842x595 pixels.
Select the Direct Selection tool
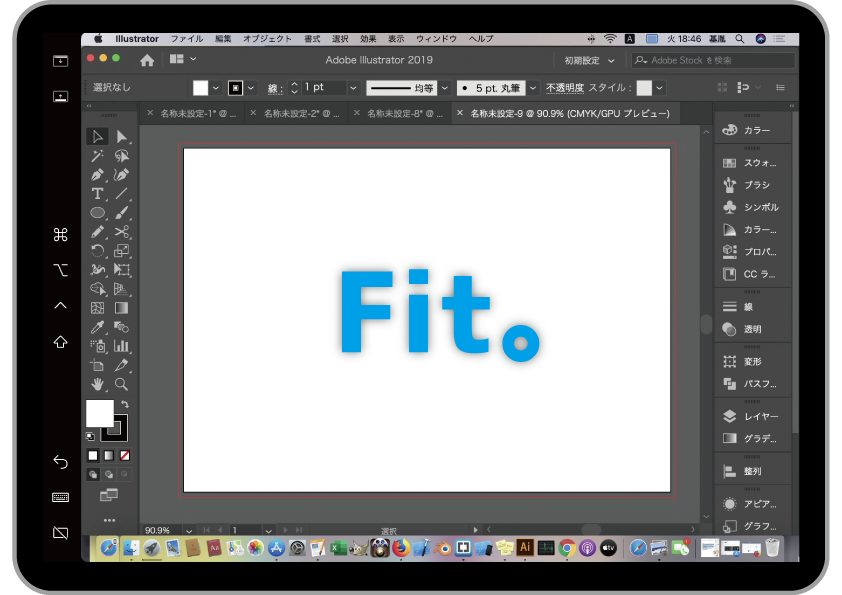[121, 137]
